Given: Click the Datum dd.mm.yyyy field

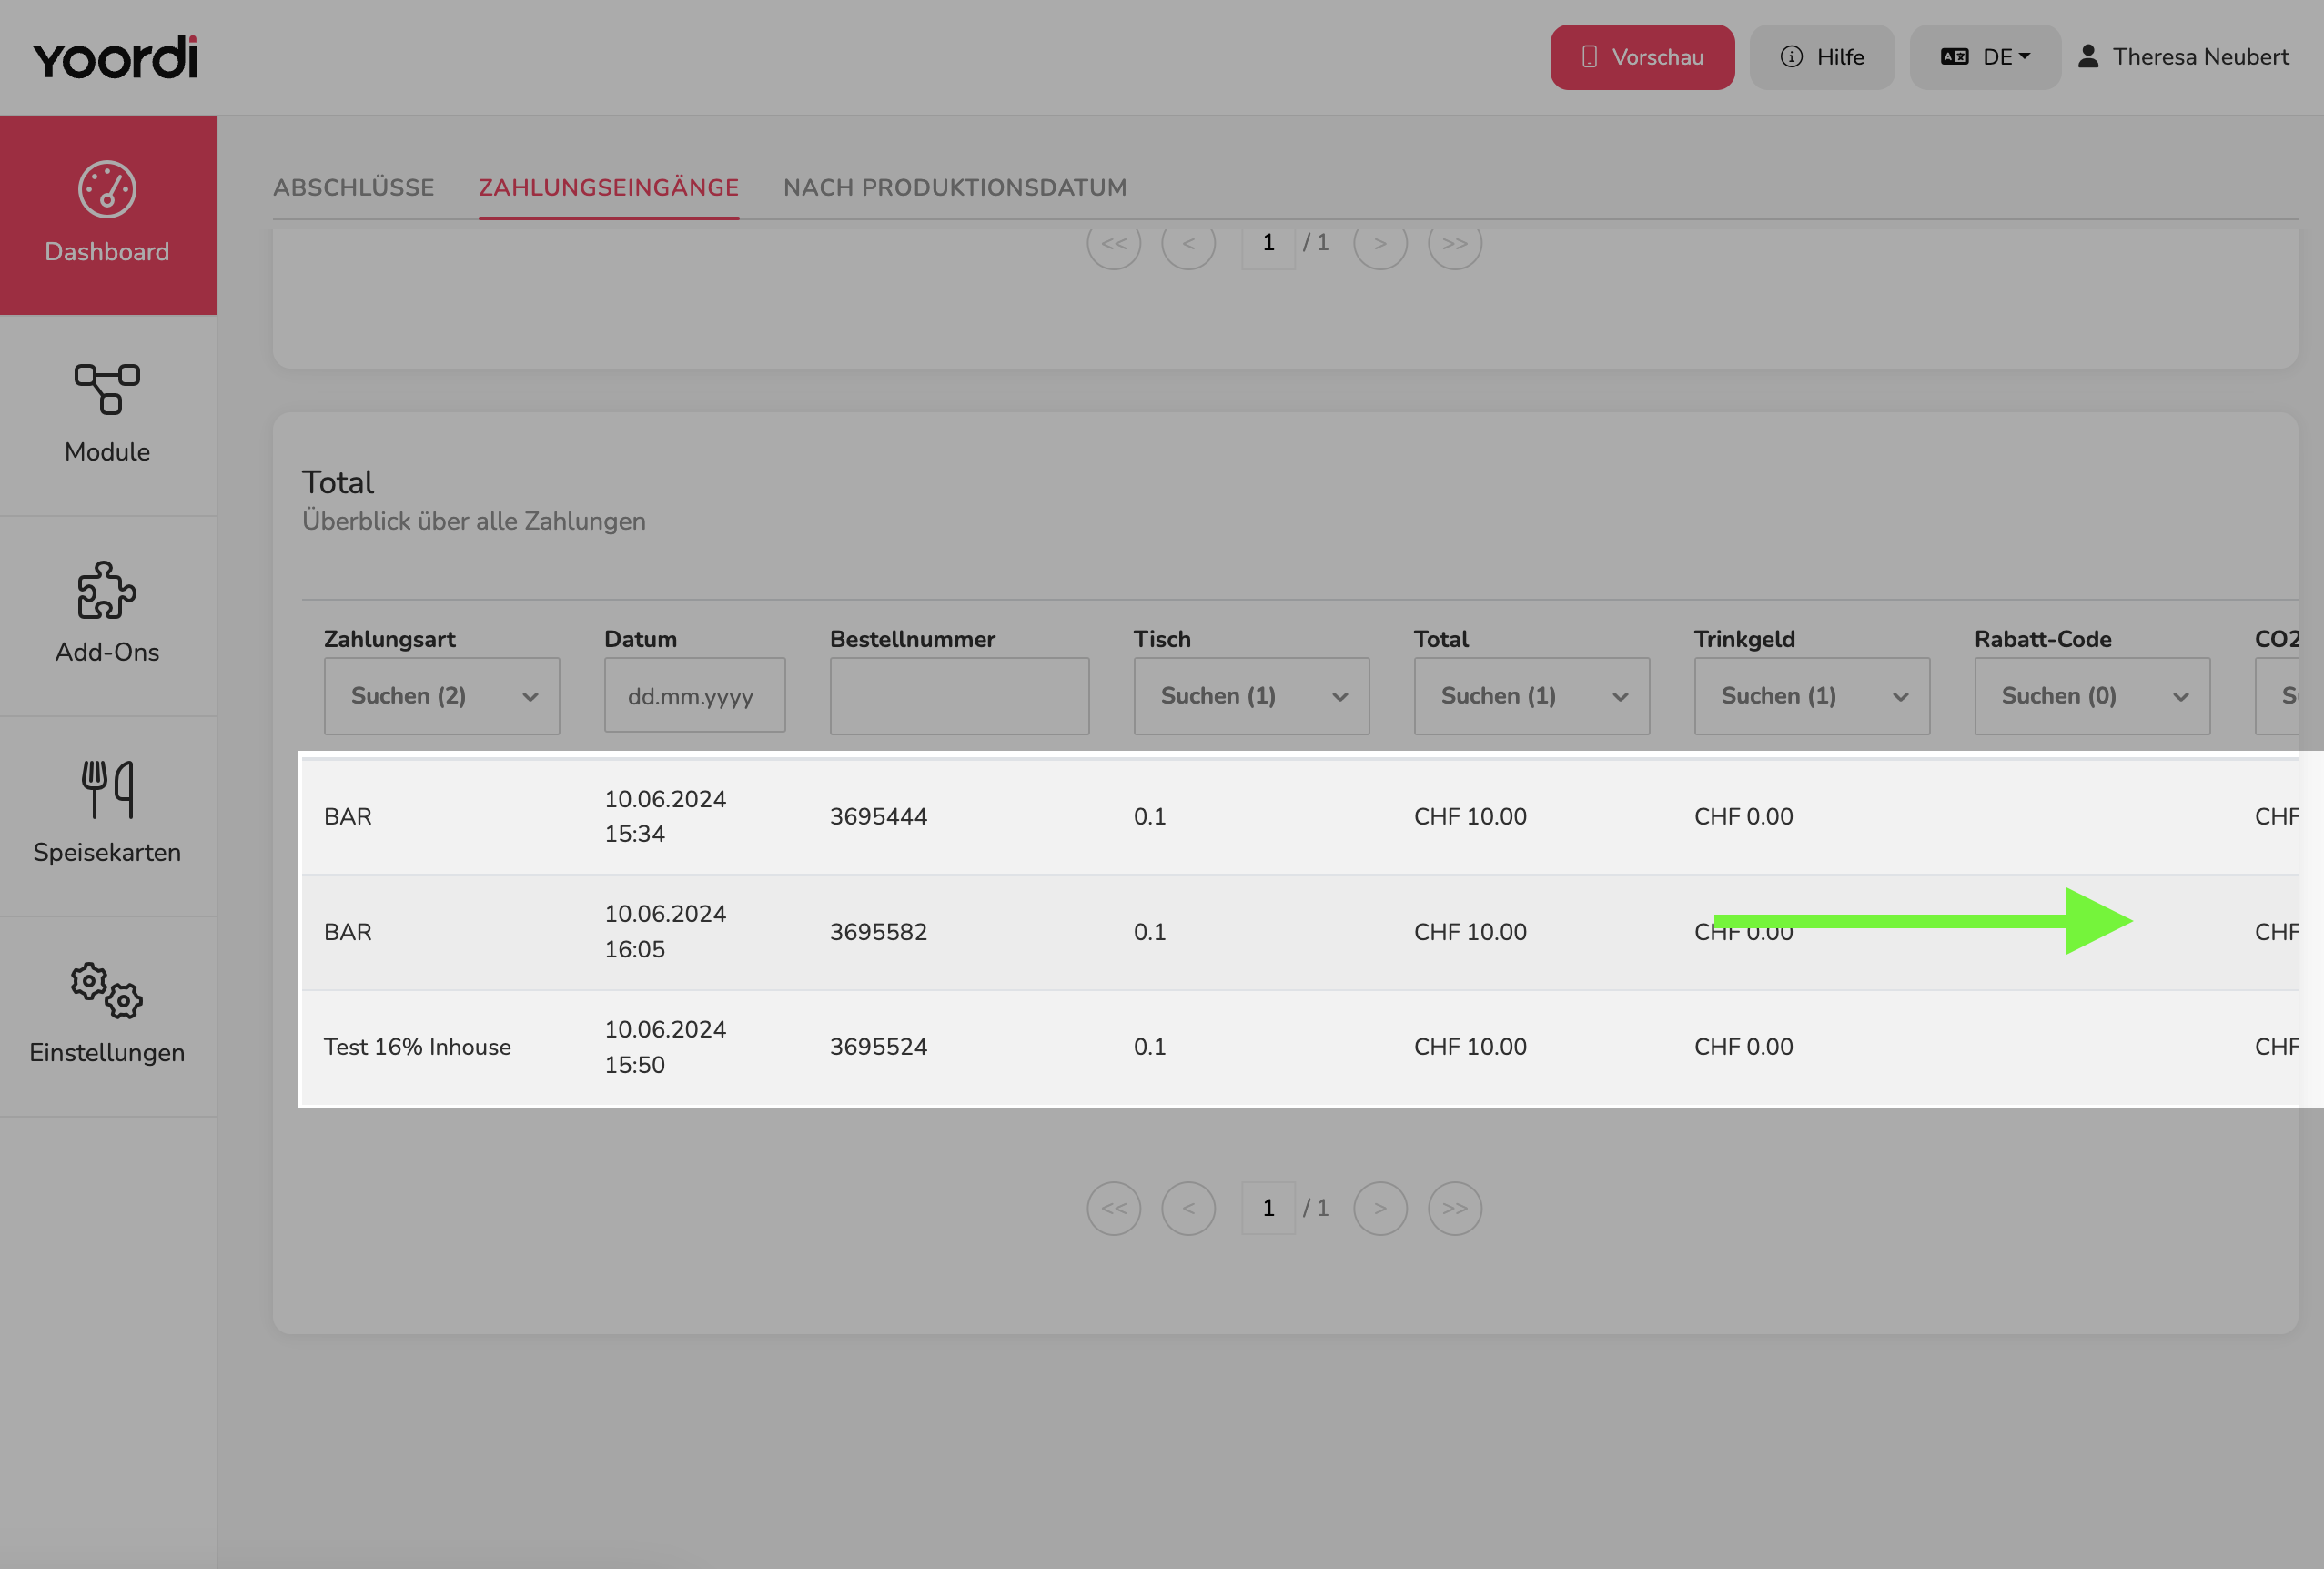Looking at the screenshot, I should (x=695, y=695).
